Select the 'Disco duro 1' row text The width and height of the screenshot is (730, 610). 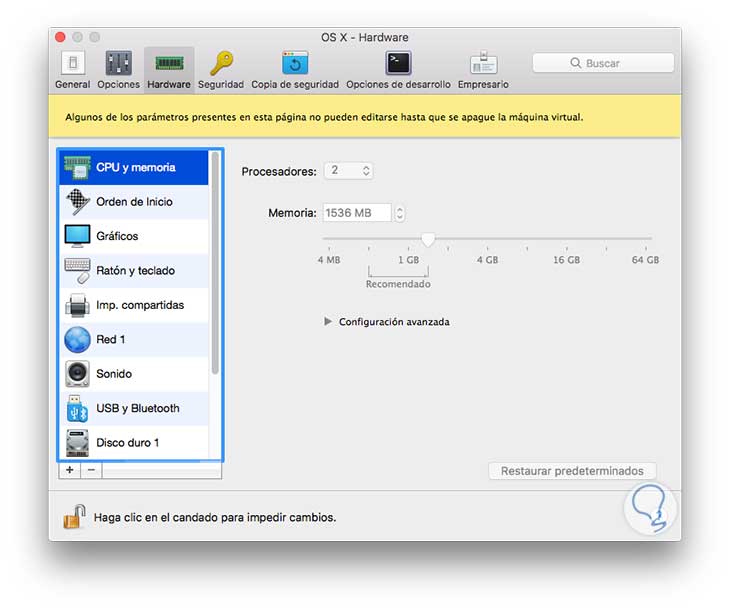point(128,443)
